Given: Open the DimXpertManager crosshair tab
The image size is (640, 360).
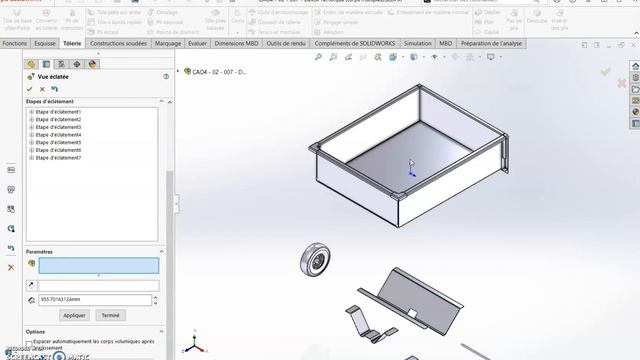Looking at the screenshot, I should [77, 64].
